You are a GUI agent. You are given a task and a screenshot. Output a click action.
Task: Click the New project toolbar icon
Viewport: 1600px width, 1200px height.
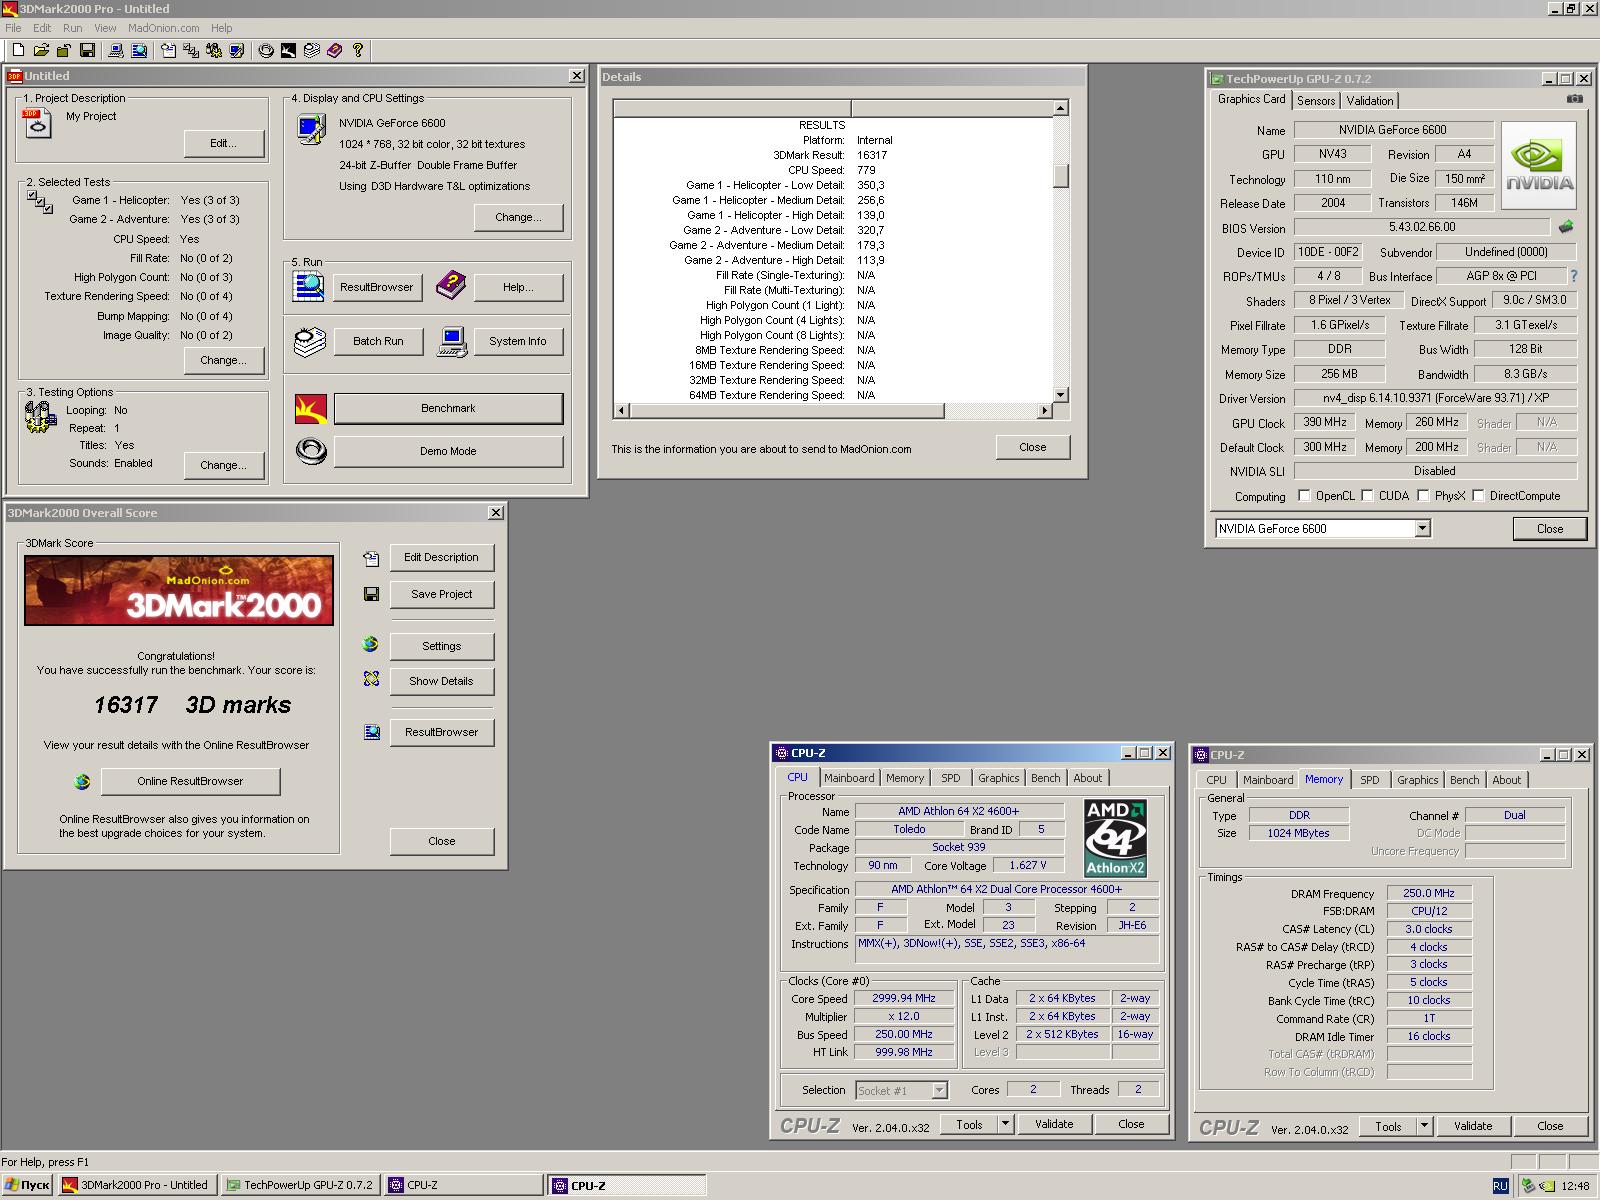pyautogui.click(x=18, y=50)
